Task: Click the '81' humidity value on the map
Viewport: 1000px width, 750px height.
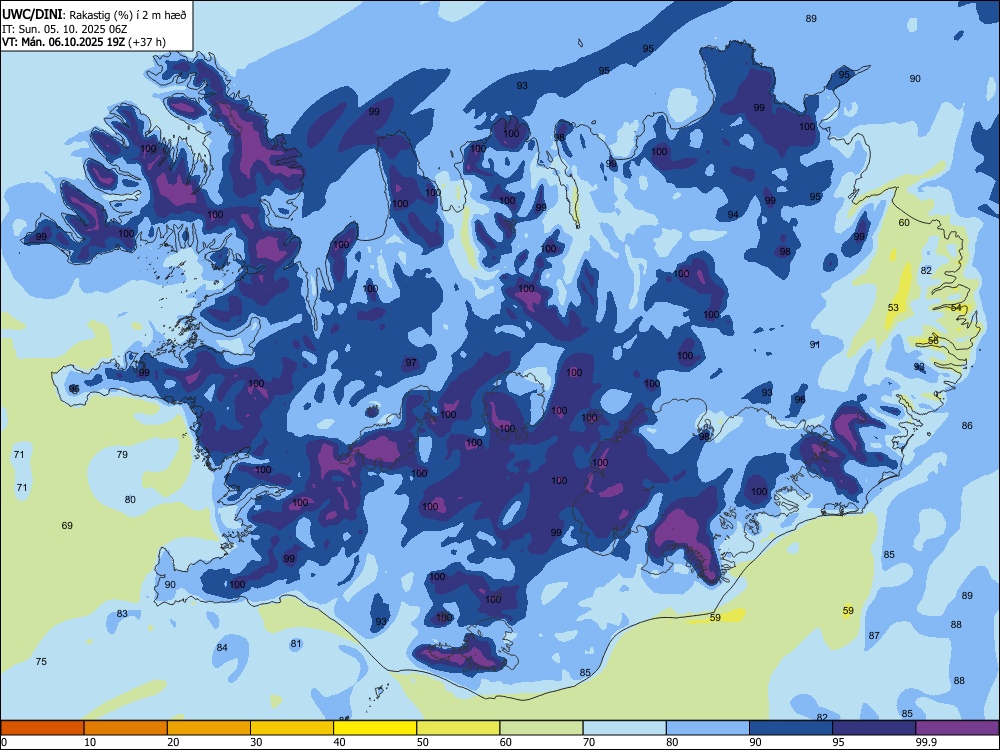Action: click(x=296, y=643)
